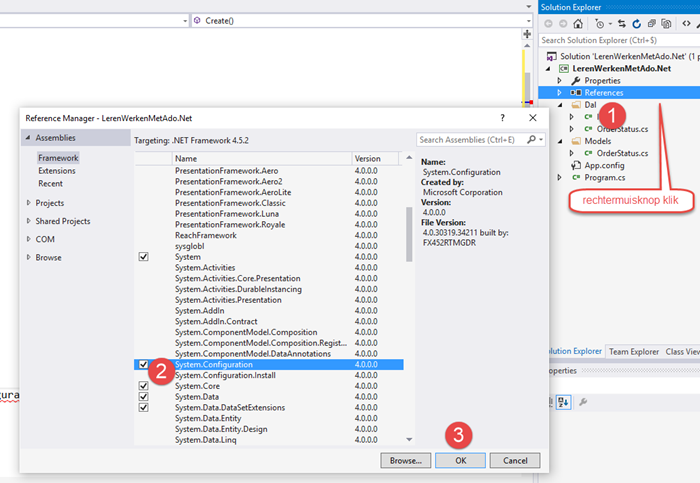
Task: Switch to the Solution Explorer tab
Action: [x=575, y=351]
